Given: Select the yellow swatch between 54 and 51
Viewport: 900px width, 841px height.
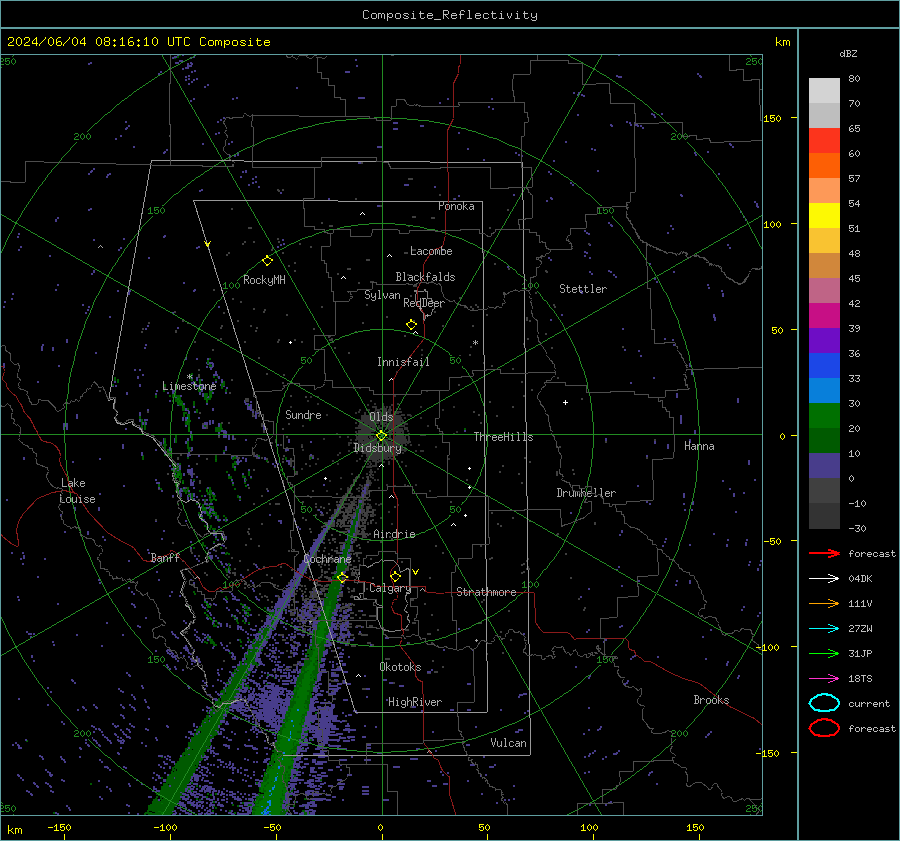Looking at the screenshot, I should pyautogui.click(x=824, y=216).
